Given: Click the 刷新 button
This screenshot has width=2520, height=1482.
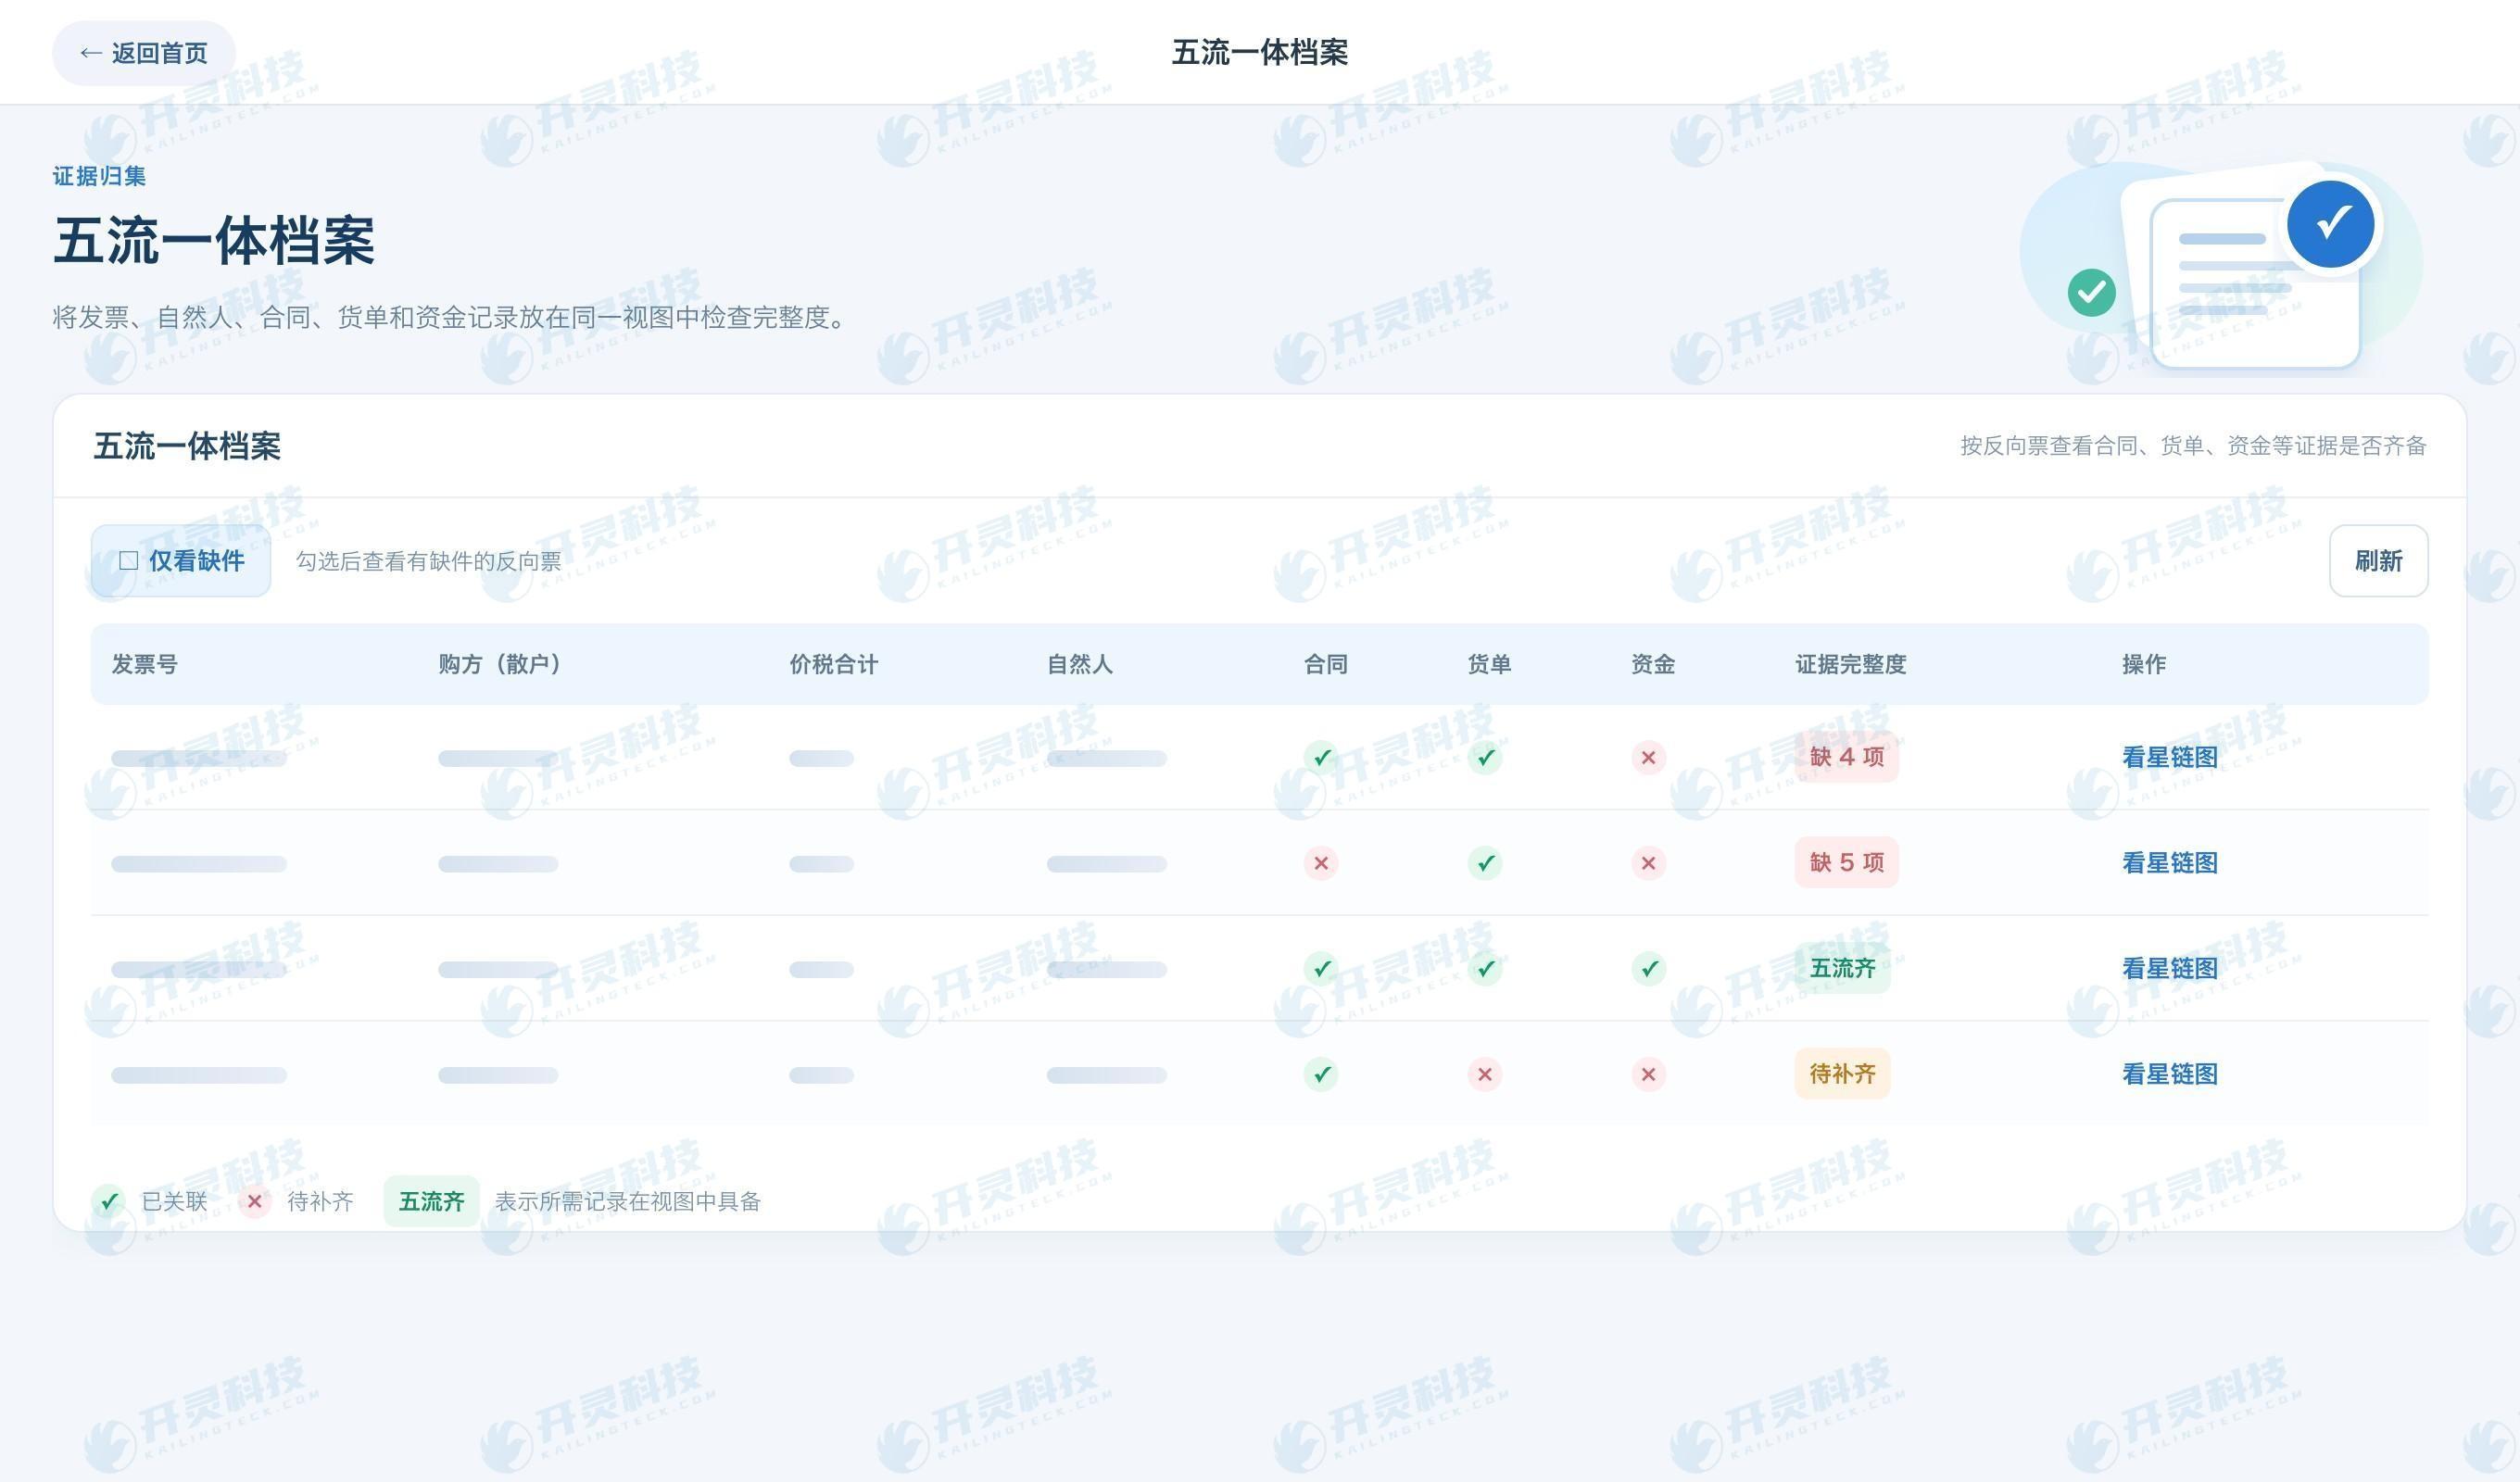Looking at the screenshot, I should click(x=2378, y=561).
